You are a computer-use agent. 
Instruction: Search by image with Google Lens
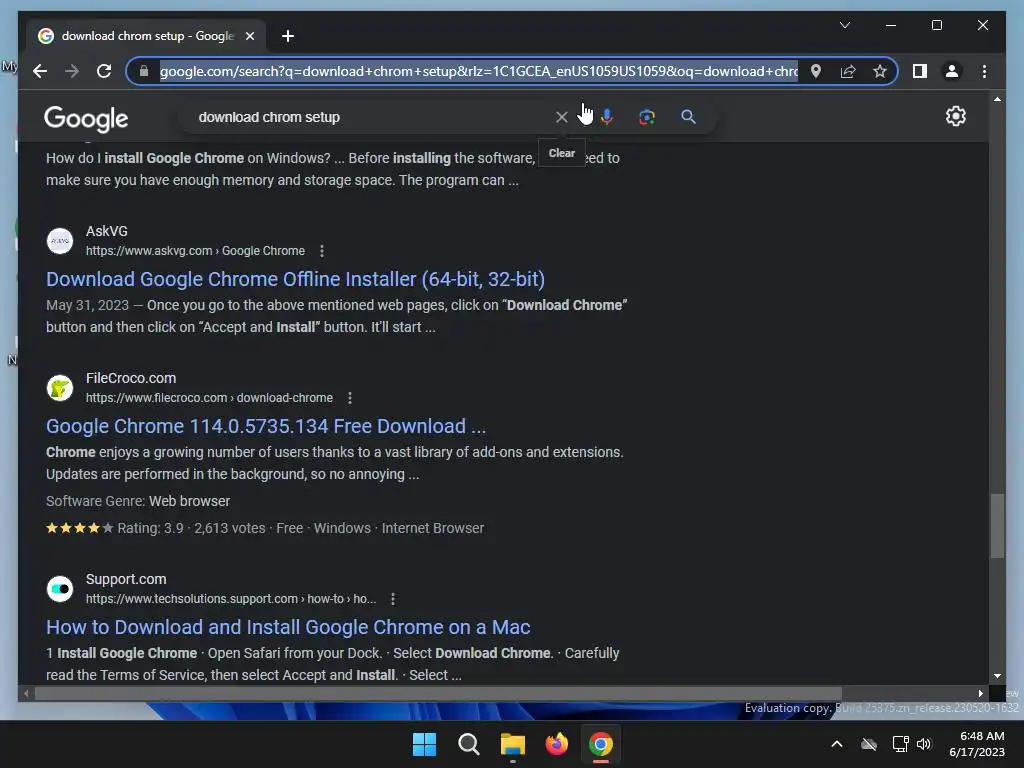tap(647, 117)
